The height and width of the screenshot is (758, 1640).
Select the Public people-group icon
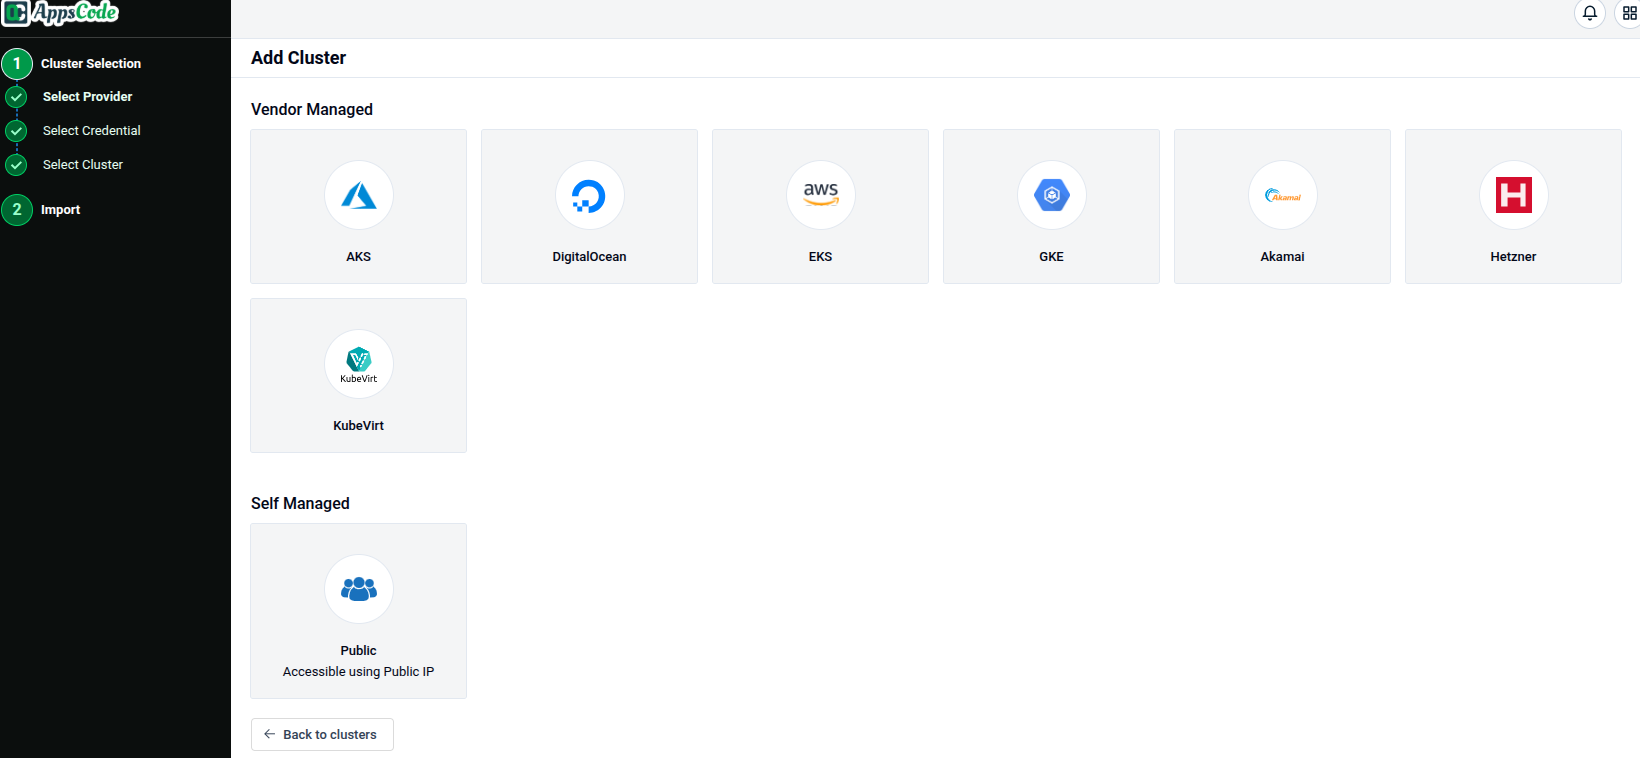(x=359, y=589)
